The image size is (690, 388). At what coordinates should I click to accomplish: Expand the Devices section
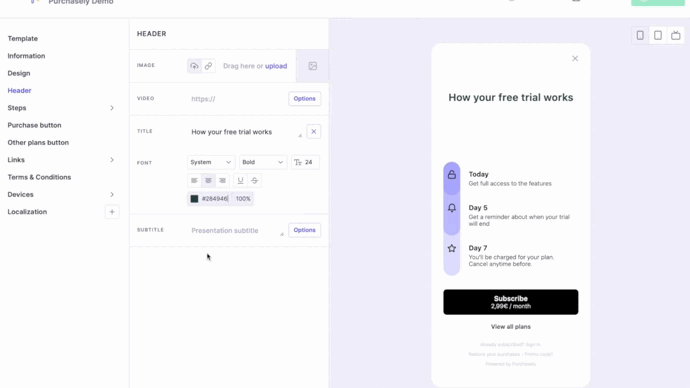pyautogui.click(x=112, y=194)
